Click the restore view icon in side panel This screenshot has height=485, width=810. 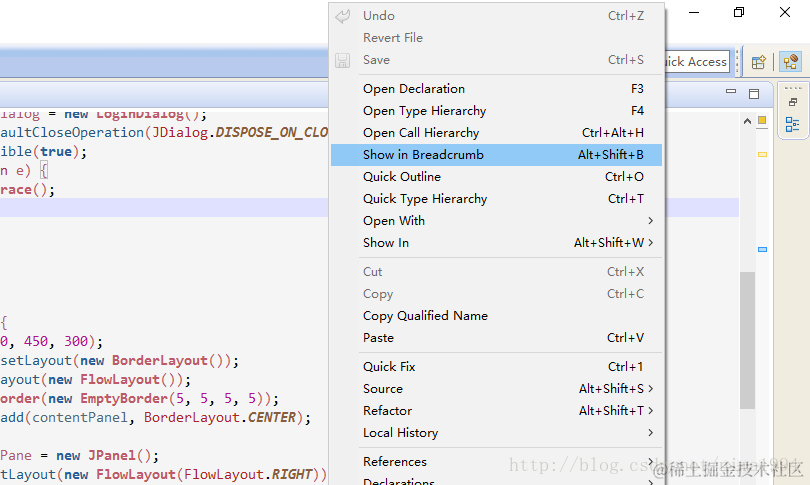pyautogui.click(x=793, y=102)
